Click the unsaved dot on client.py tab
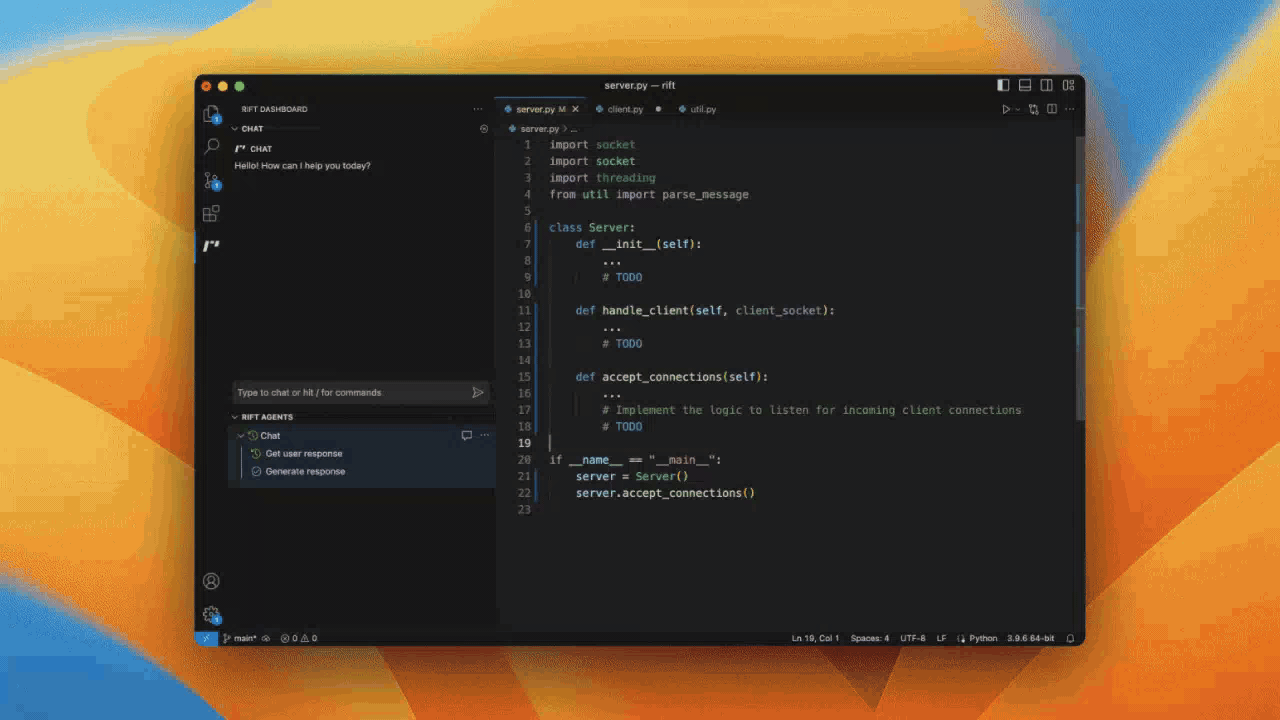 click(658, 109)
